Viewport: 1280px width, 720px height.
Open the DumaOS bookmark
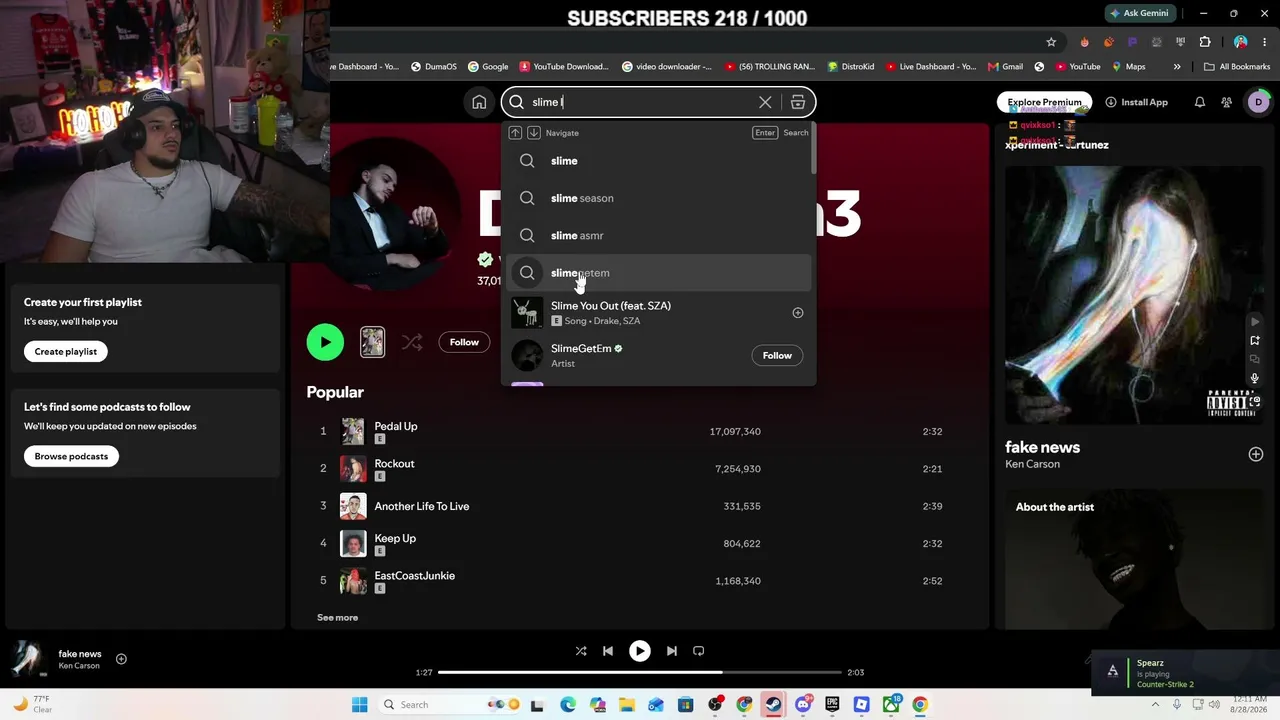pos(434,67)
